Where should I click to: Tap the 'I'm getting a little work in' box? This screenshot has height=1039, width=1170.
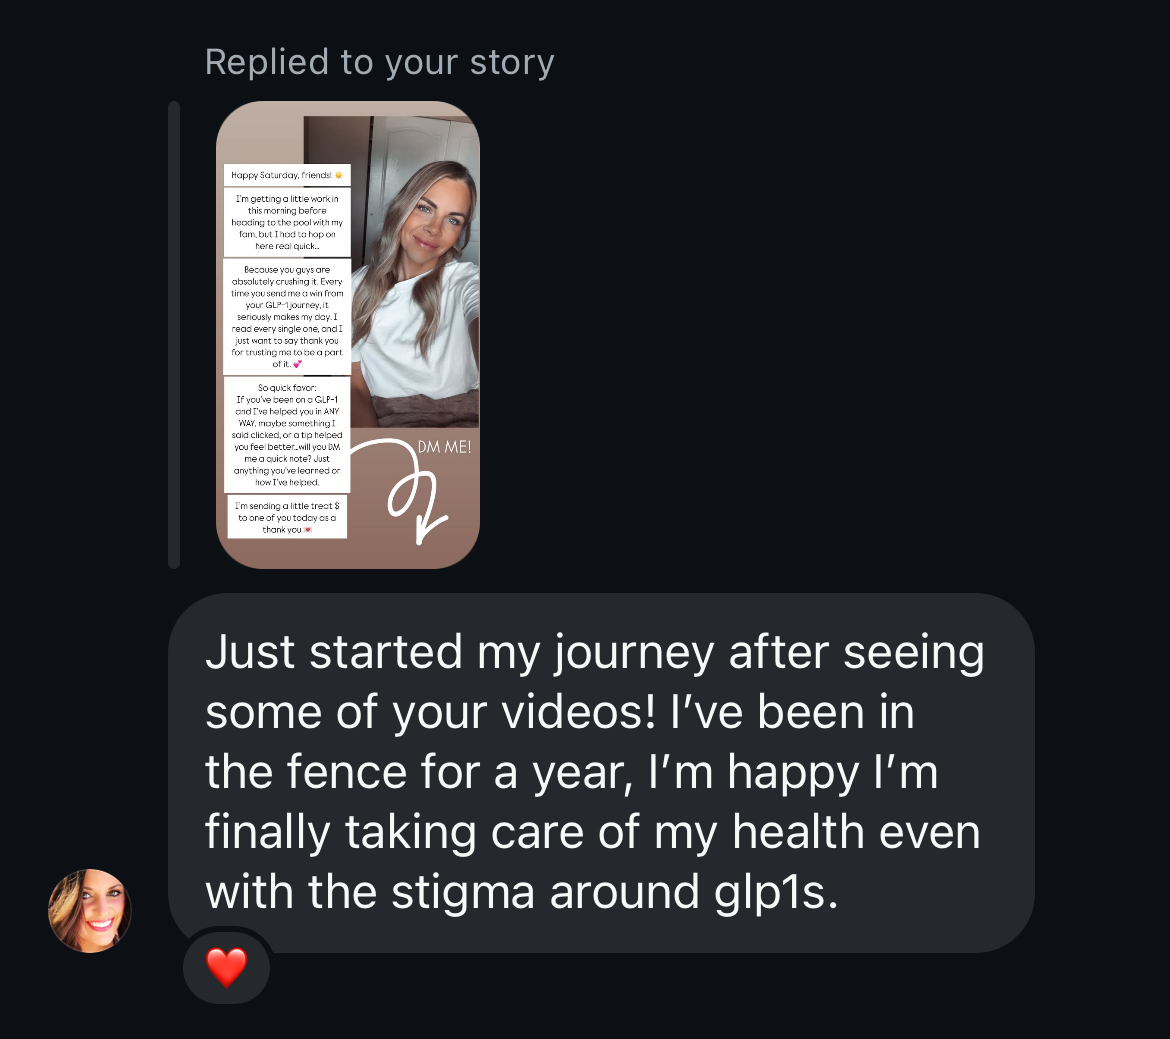[287, 222]
